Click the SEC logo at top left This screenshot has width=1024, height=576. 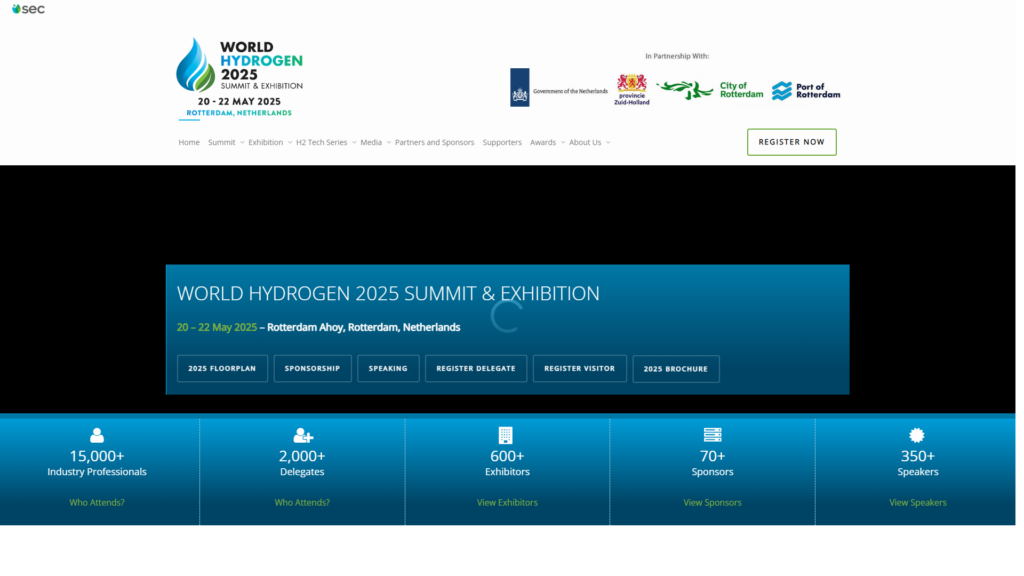pyautogui.click(x=28, y=9)
